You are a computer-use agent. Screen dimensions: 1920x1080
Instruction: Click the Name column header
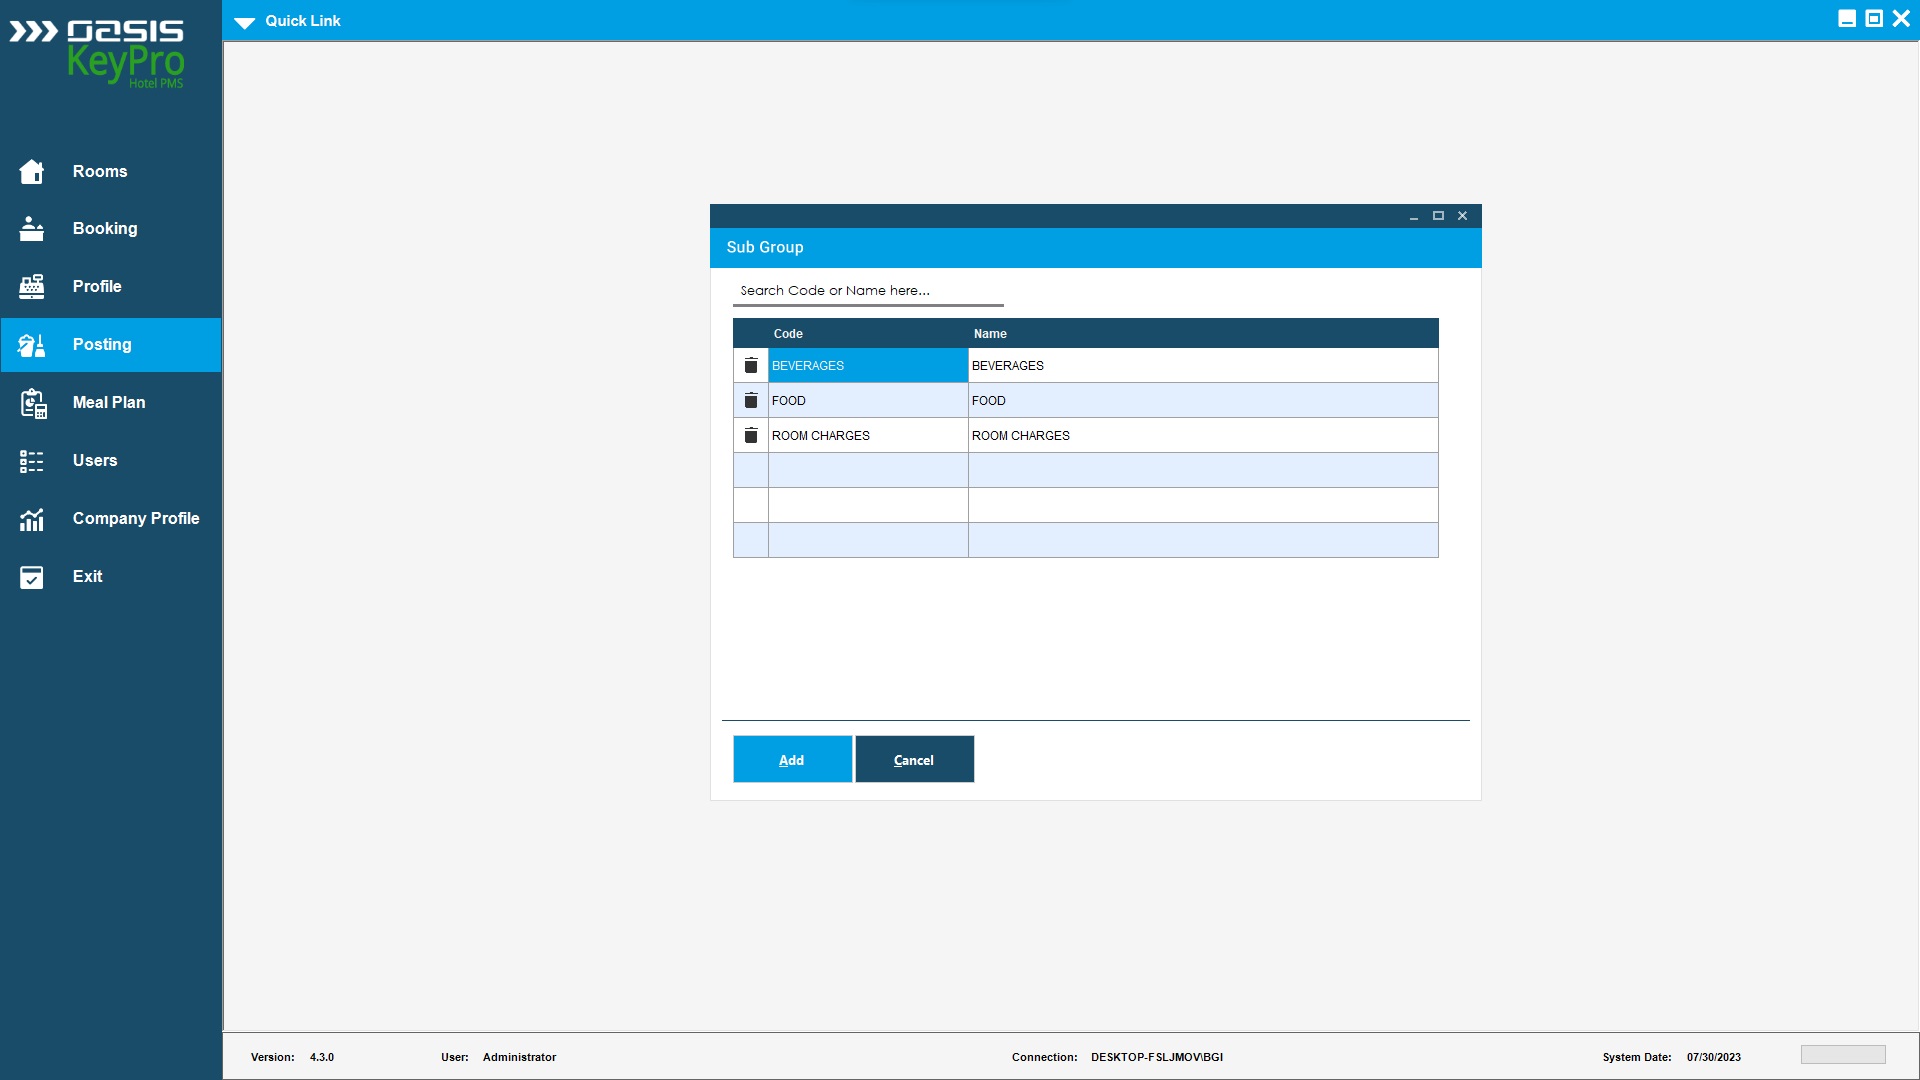click(990, 334)
